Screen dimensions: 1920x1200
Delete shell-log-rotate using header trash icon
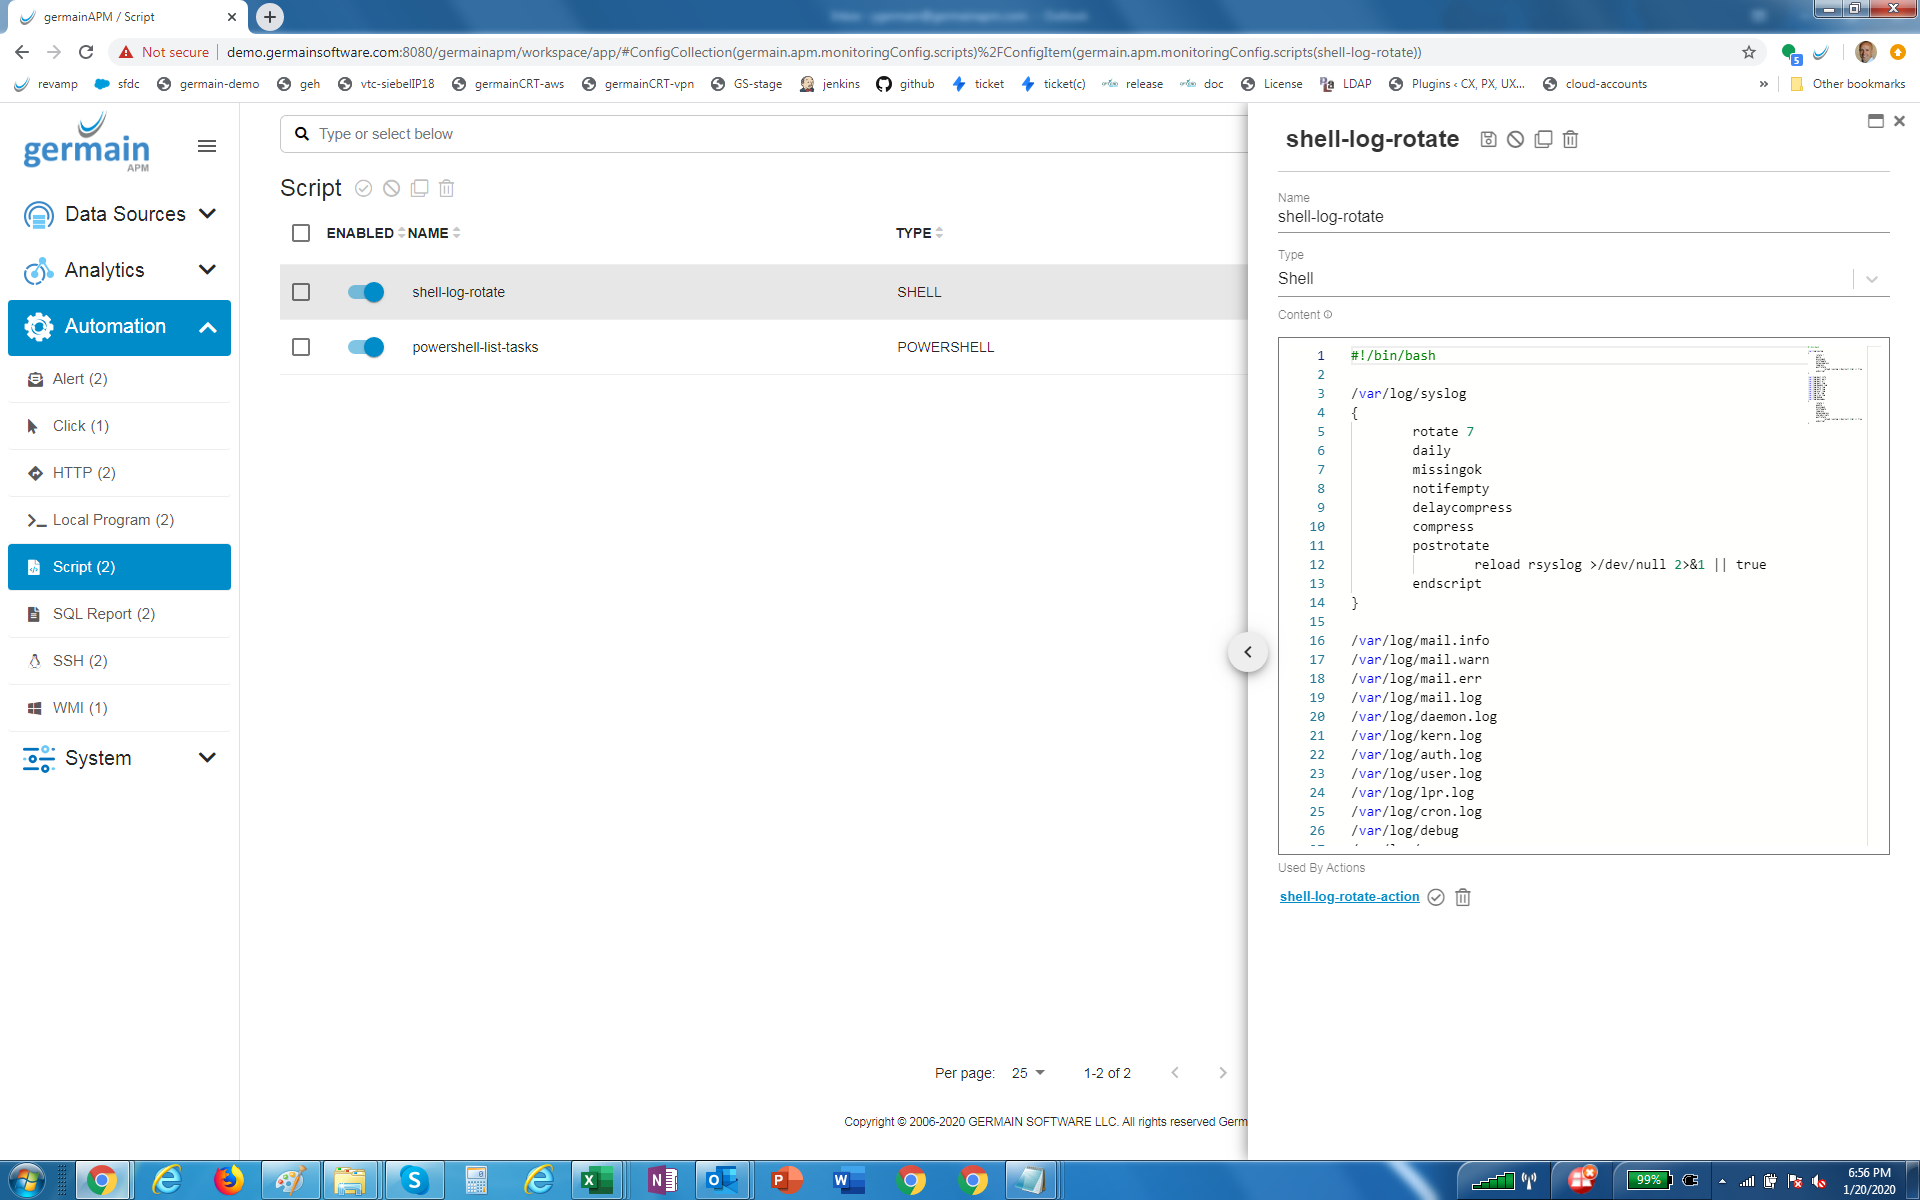[1570, 140]
